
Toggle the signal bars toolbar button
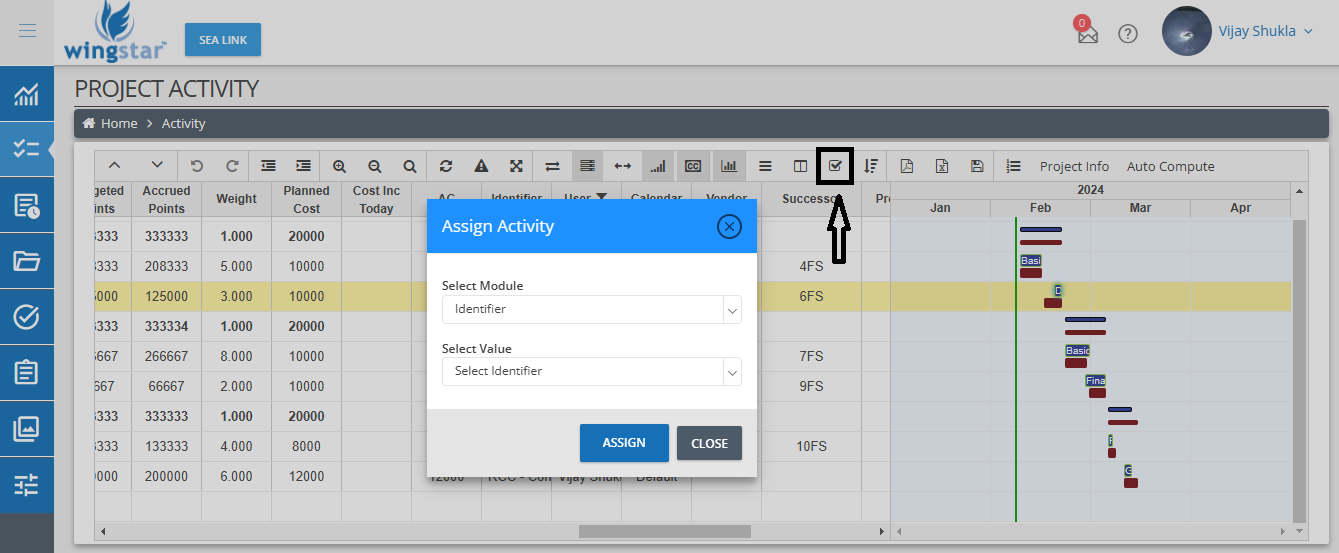(x=657, y=166)
